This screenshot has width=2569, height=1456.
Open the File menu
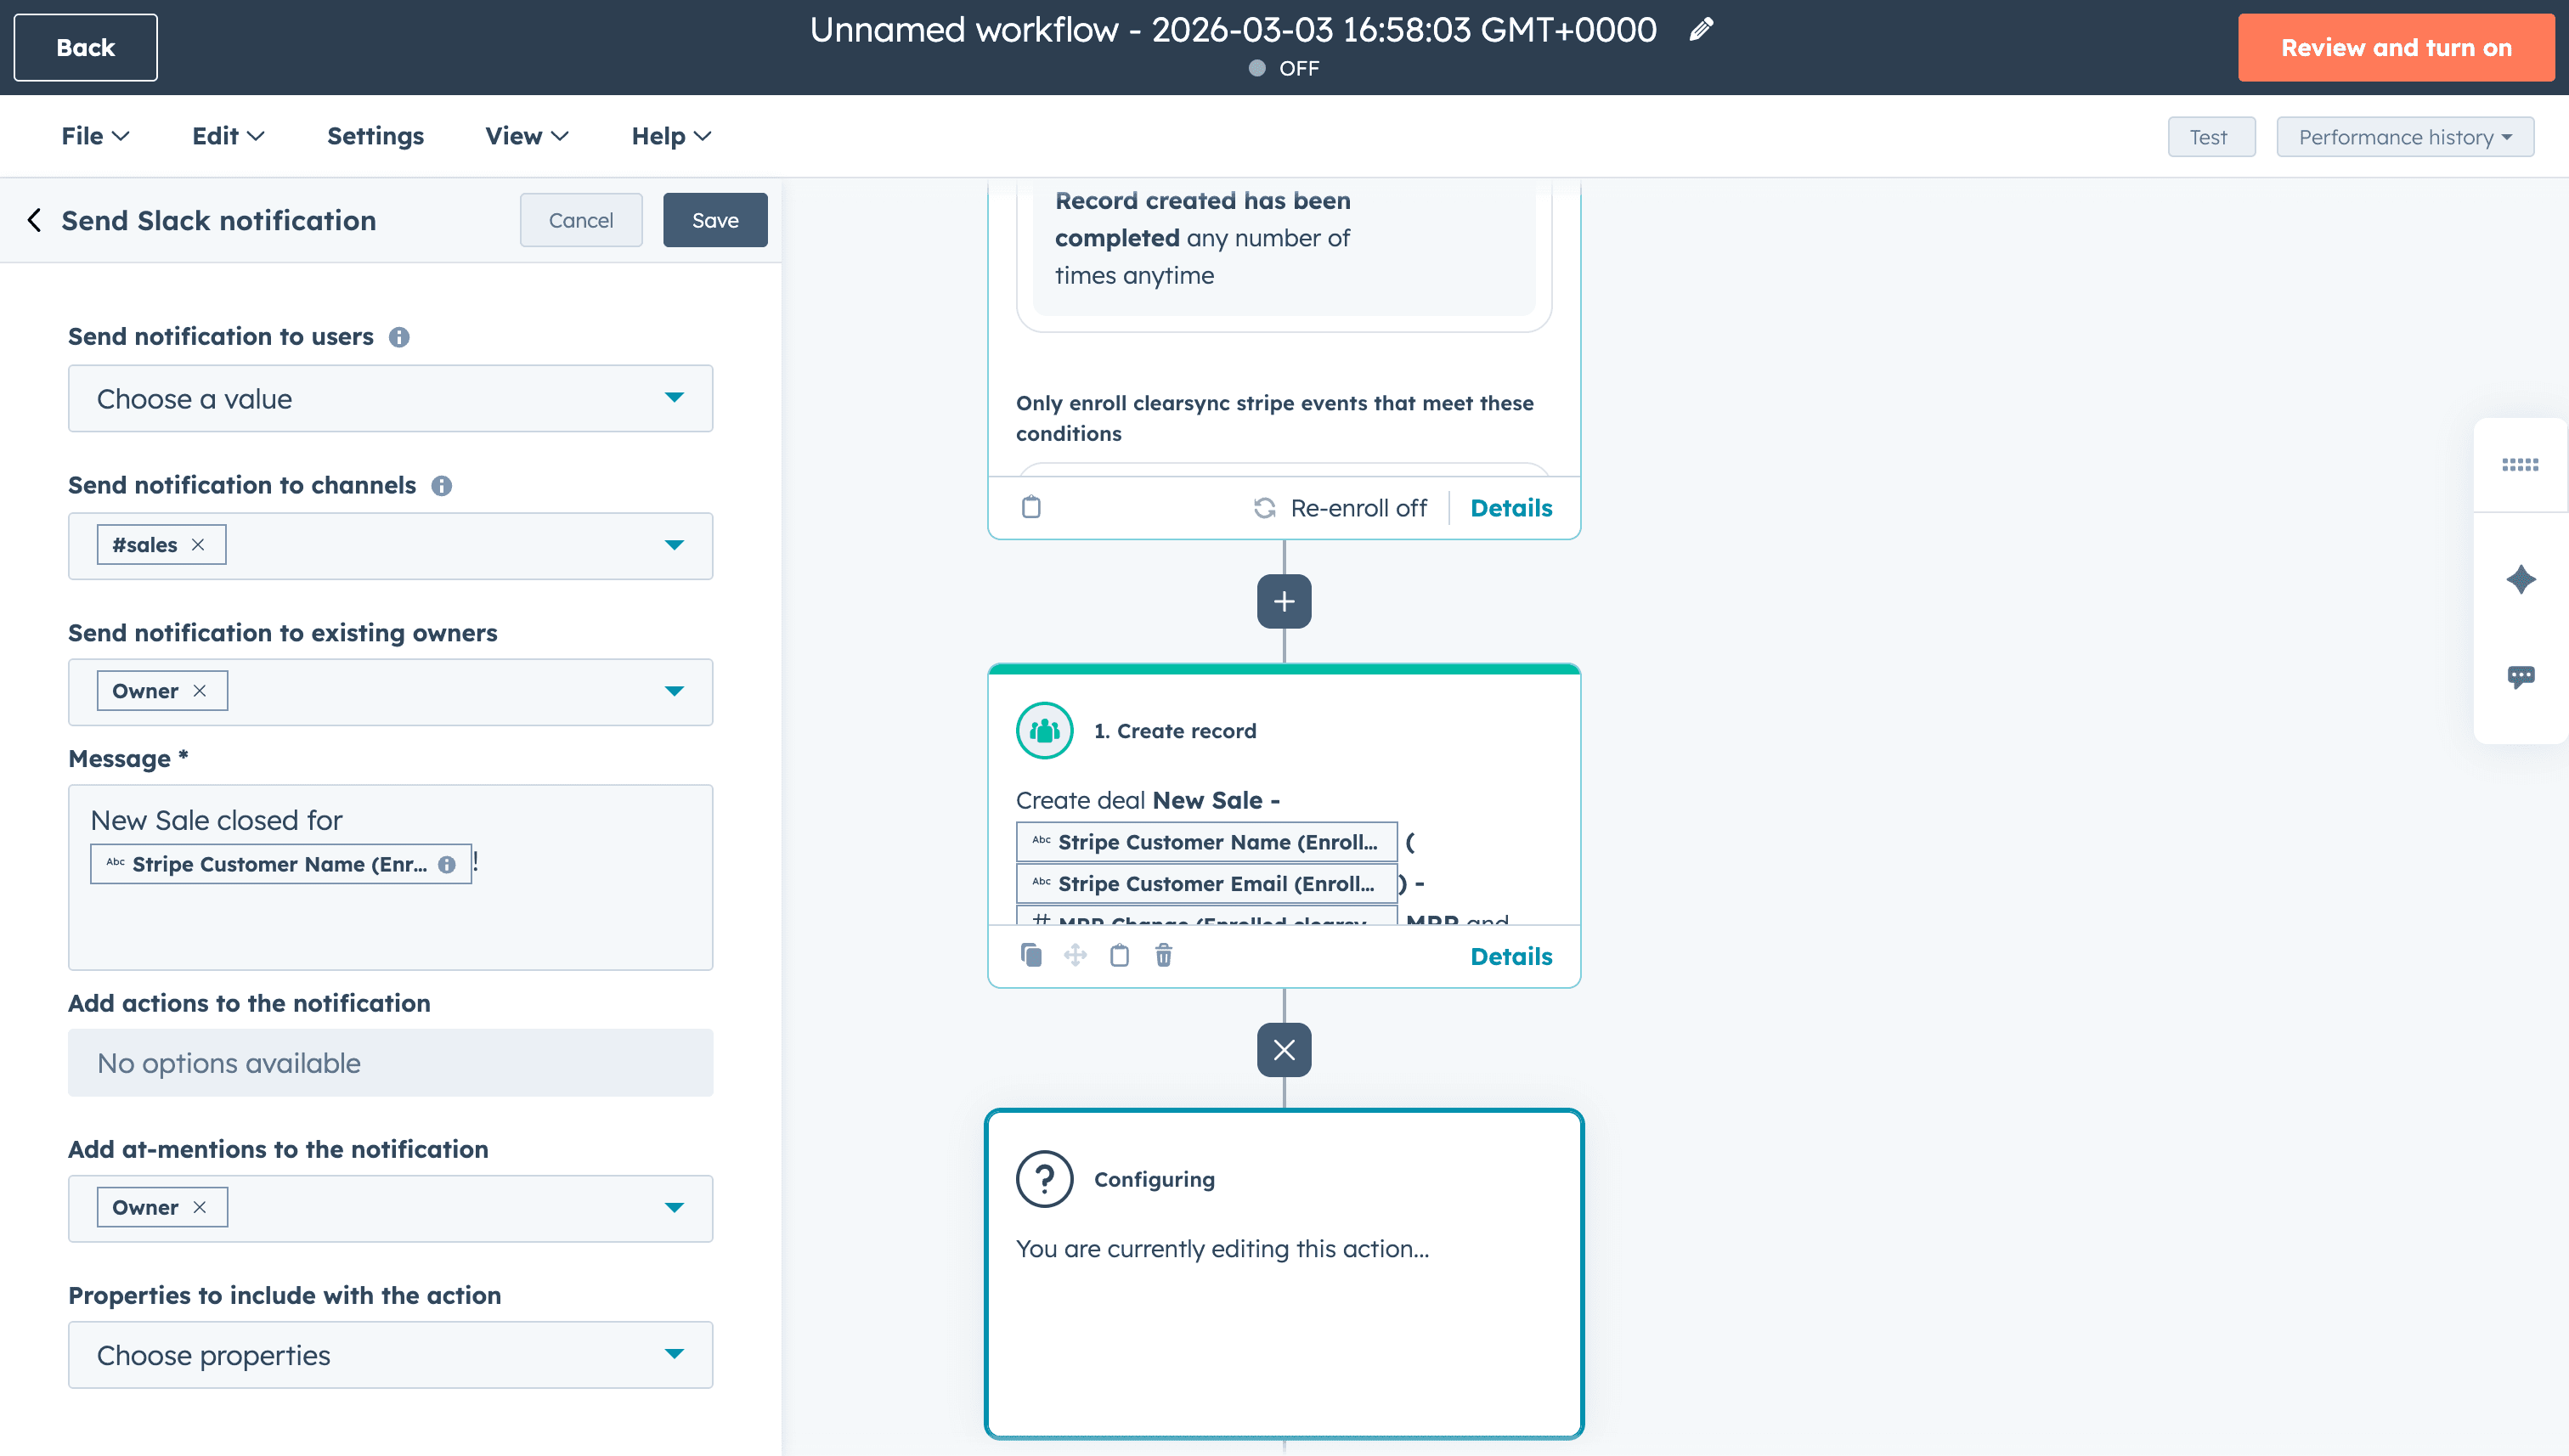94,136
